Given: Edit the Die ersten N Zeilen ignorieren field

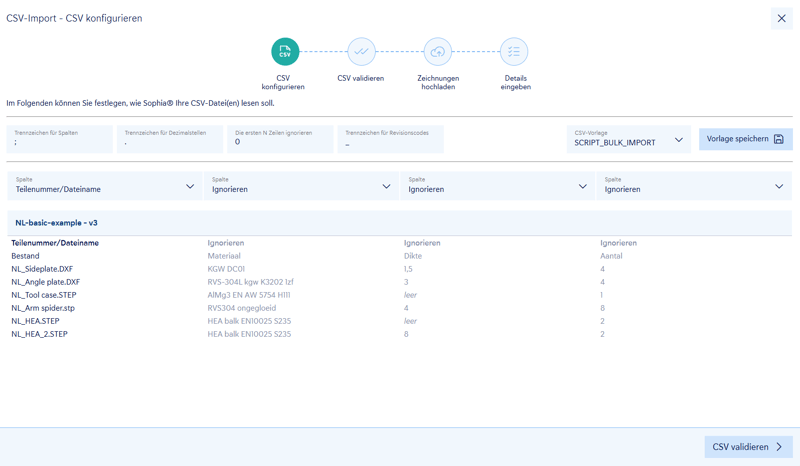Looking at the screenshot, I should pos(280,139).
